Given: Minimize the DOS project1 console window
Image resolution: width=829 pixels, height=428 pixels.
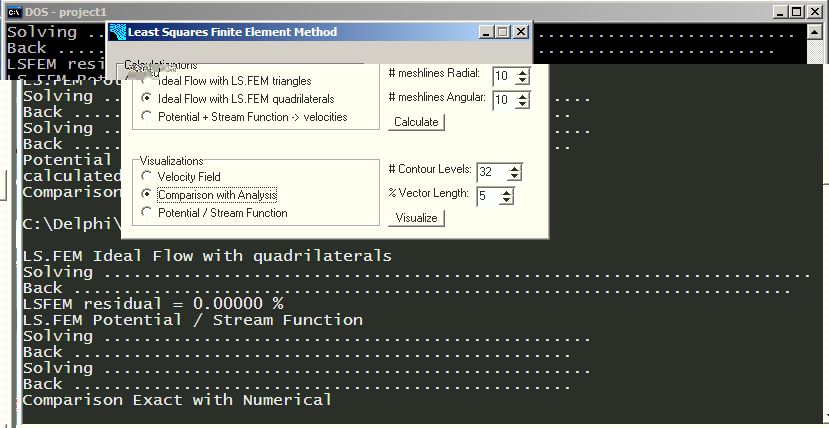Looking at the screenshot, I should (782, 11).
